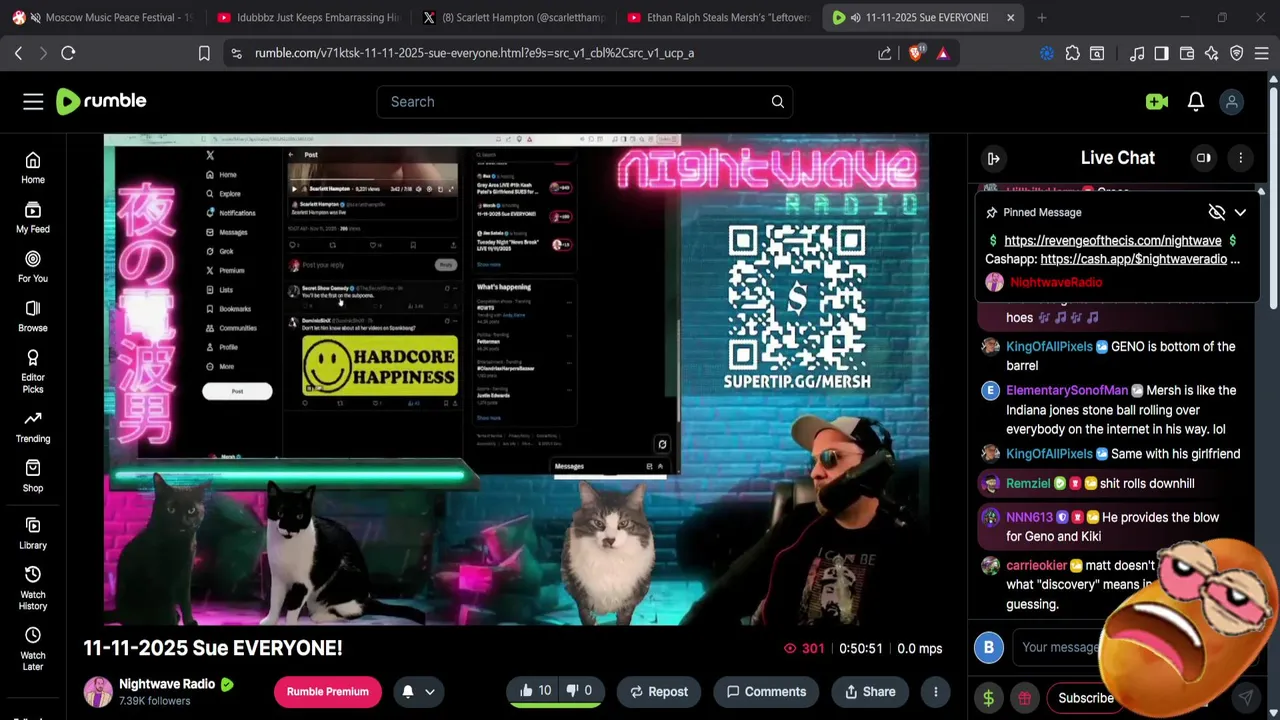This screenshot has height=720, width=1280.
Task: Open Brave VPN shield icon
Action: pyautogui.click(x=1237, y=53)
